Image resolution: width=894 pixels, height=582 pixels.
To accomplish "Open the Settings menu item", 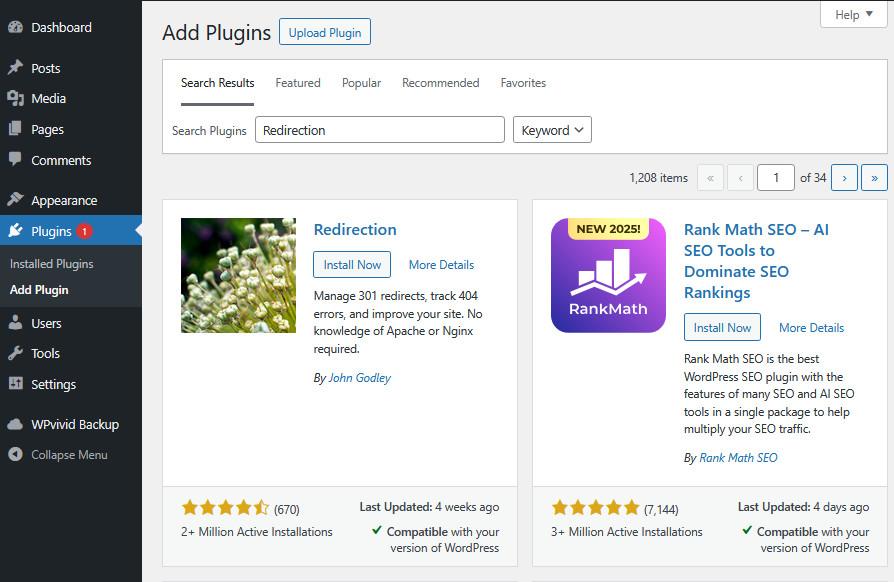I will (71, 384).
